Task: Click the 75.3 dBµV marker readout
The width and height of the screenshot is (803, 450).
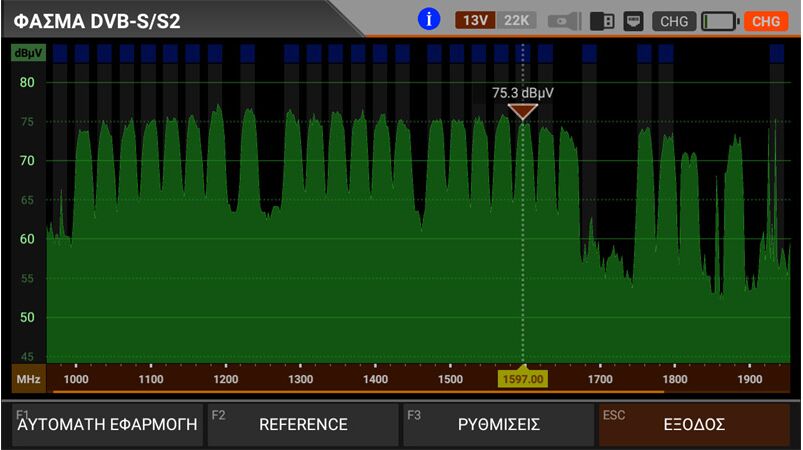Action: point(522,93)
